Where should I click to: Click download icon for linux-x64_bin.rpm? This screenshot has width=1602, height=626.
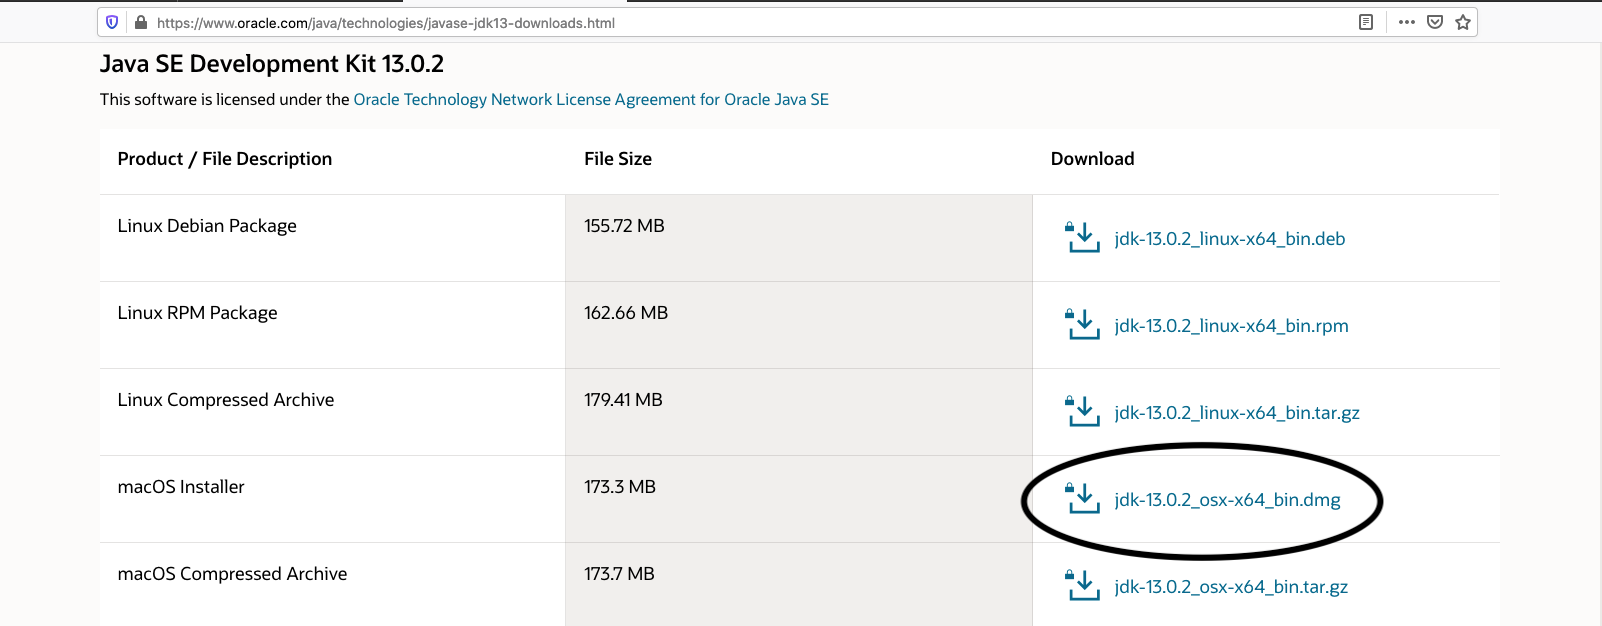coord(1082,325)
